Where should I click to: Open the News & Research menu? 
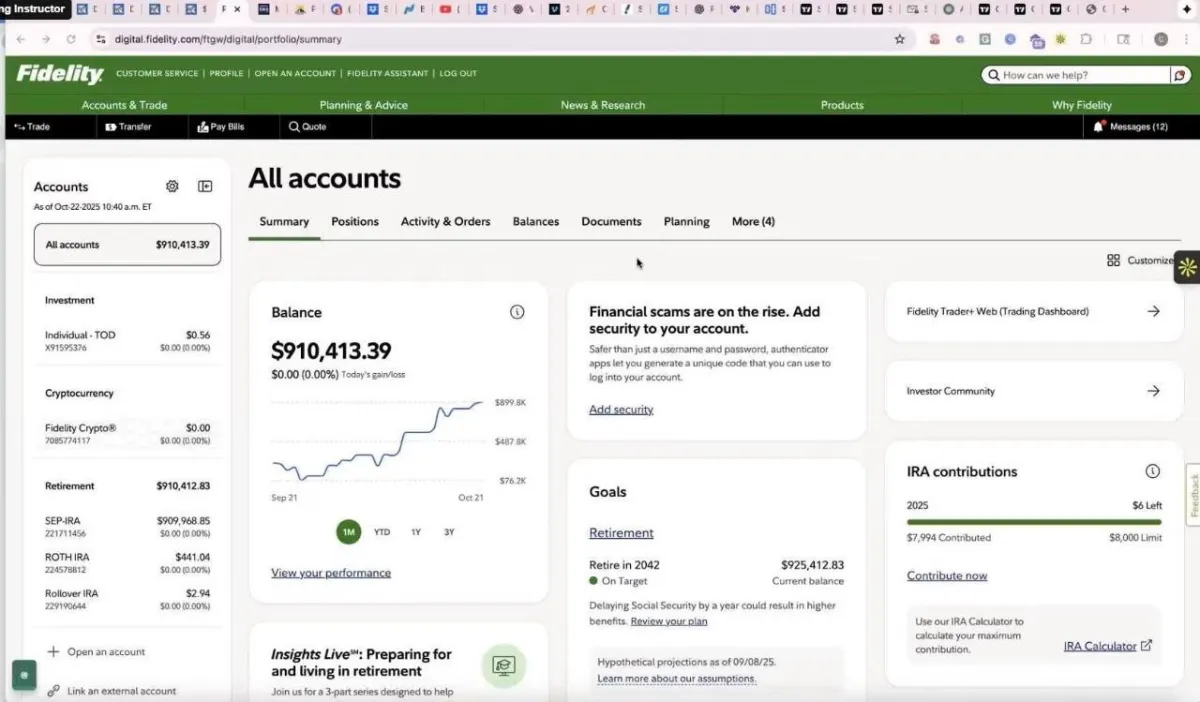tap(603, 105)
